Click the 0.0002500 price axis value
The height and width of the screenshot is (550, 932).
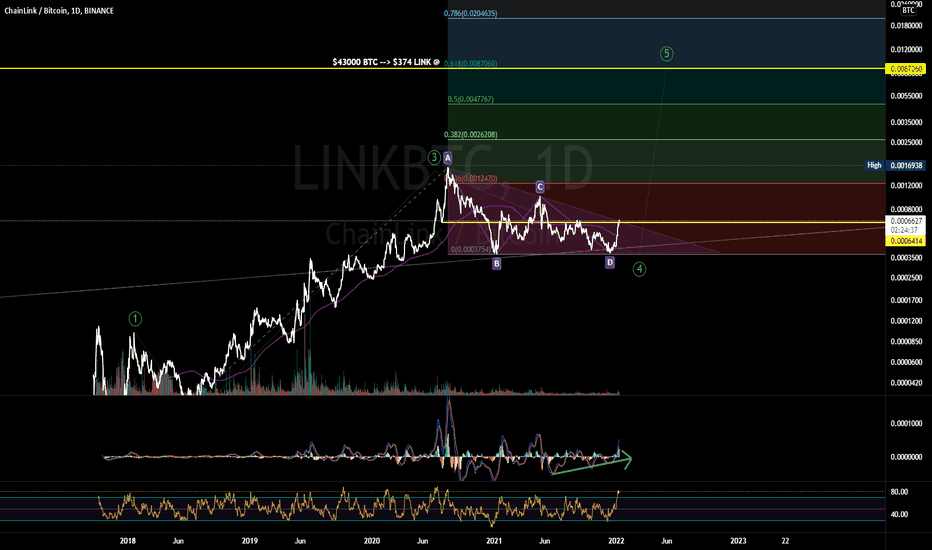906,278
